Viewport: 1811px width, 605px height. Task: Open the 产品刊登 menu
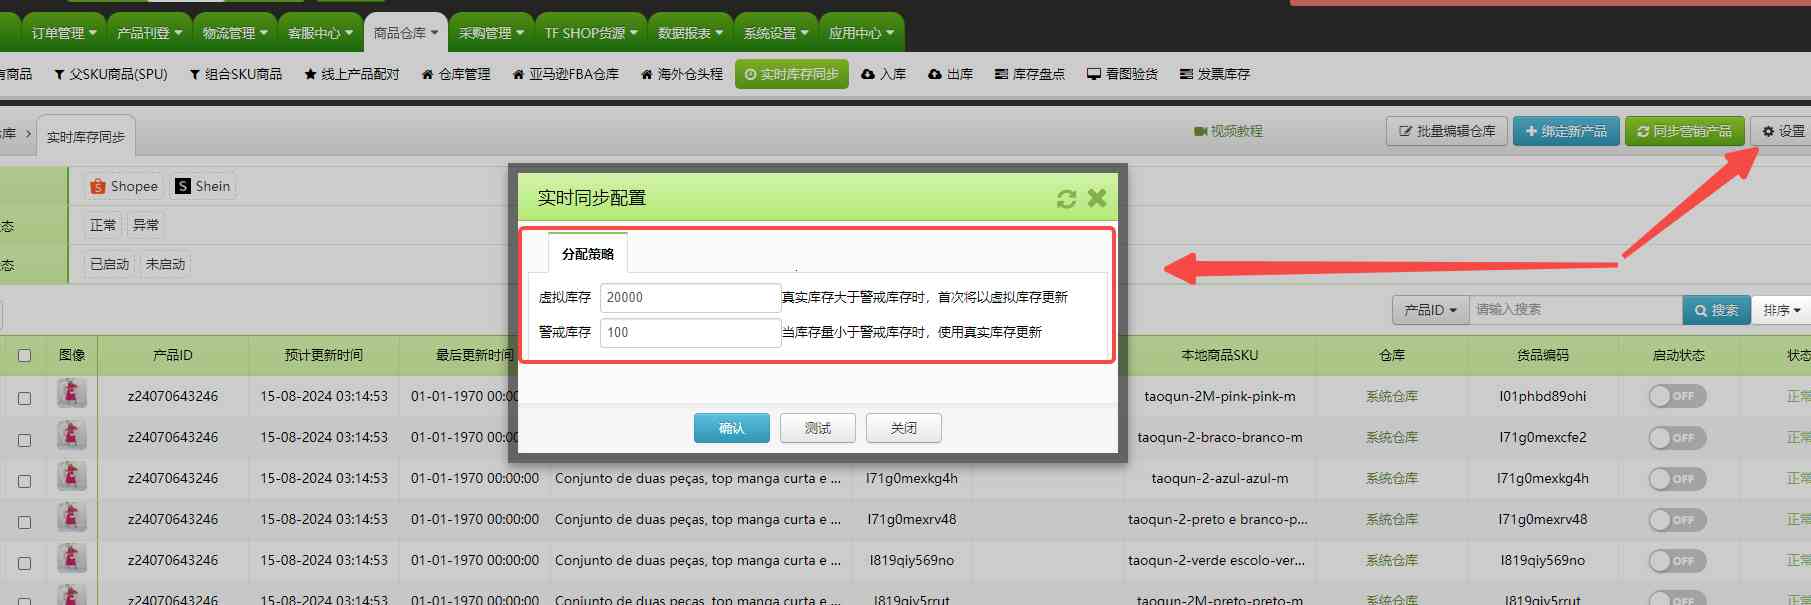149,33
